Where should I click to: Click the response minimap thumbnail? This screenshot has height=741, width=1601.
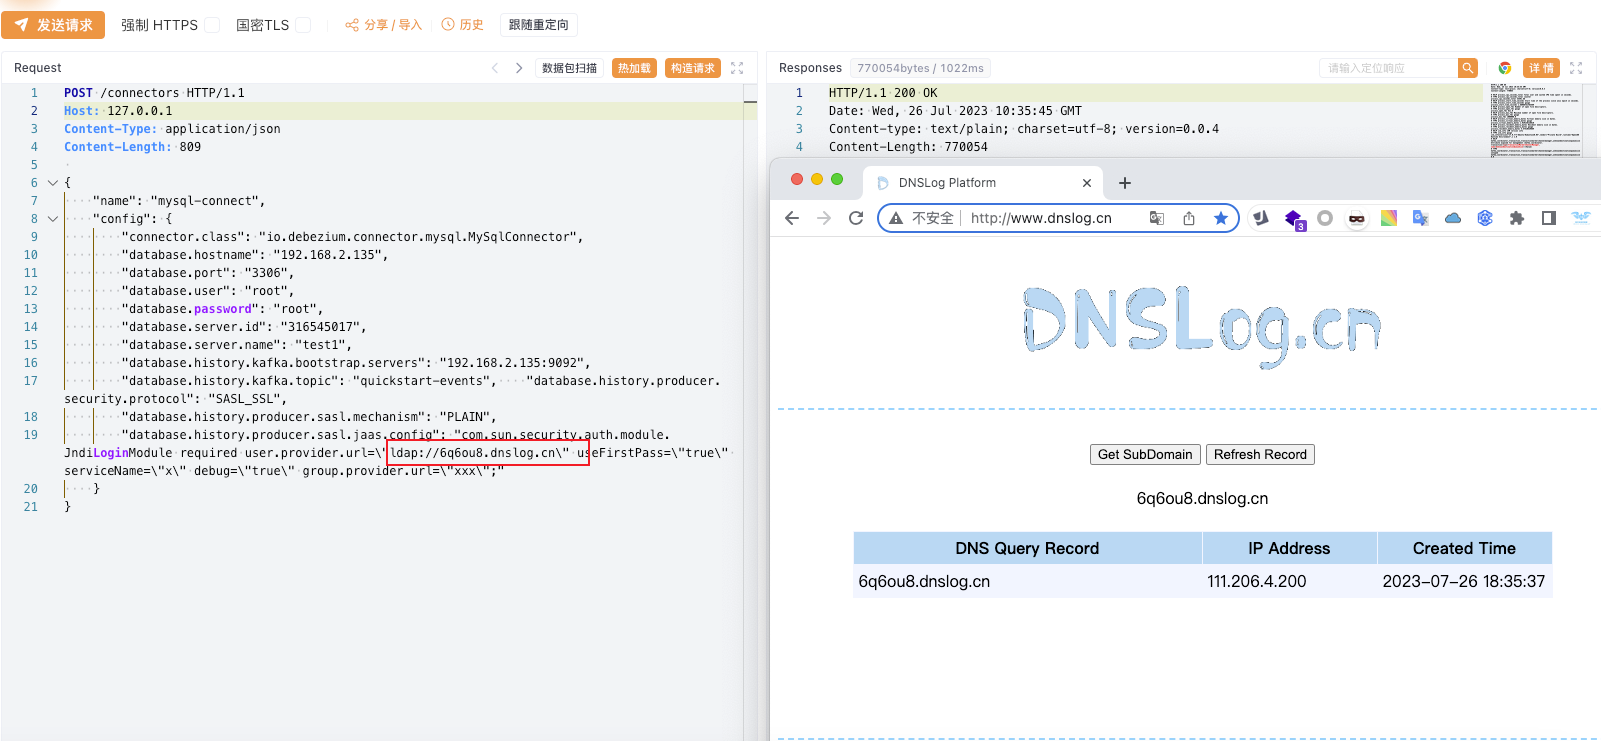[x=1536, y=120]
